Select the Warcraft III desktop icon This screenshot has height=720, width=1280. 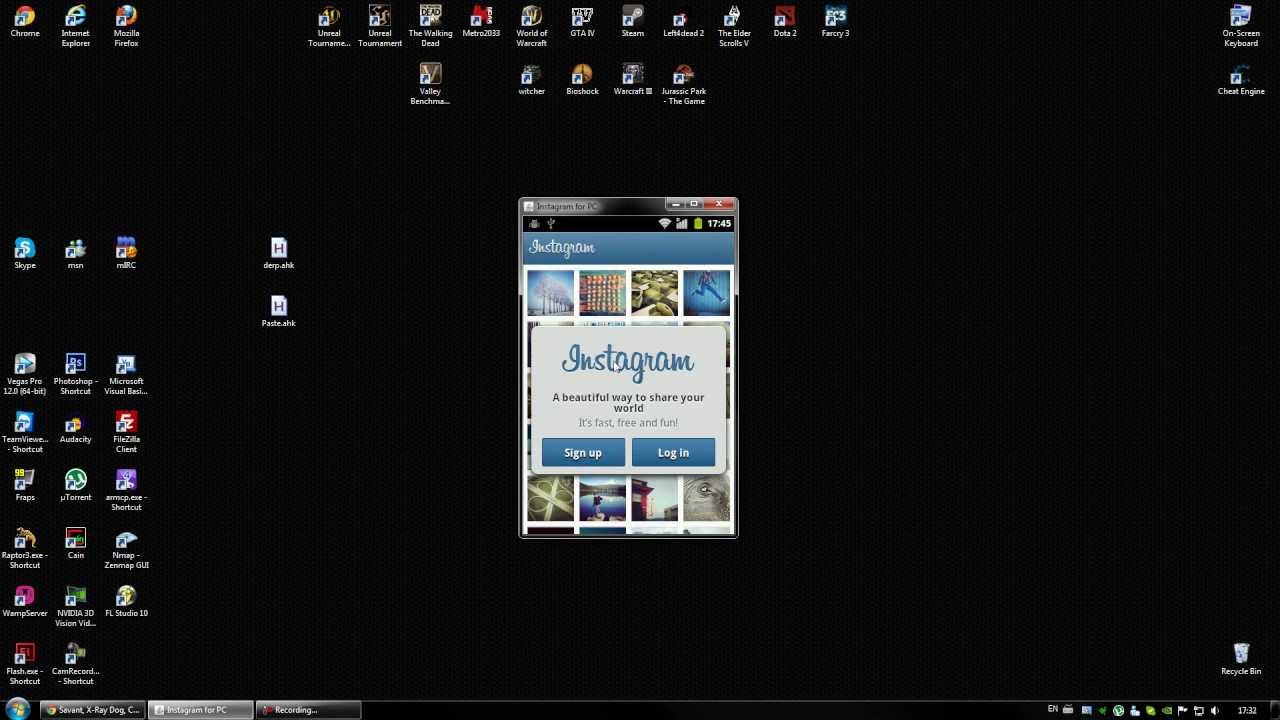click(x=633, y=80)
